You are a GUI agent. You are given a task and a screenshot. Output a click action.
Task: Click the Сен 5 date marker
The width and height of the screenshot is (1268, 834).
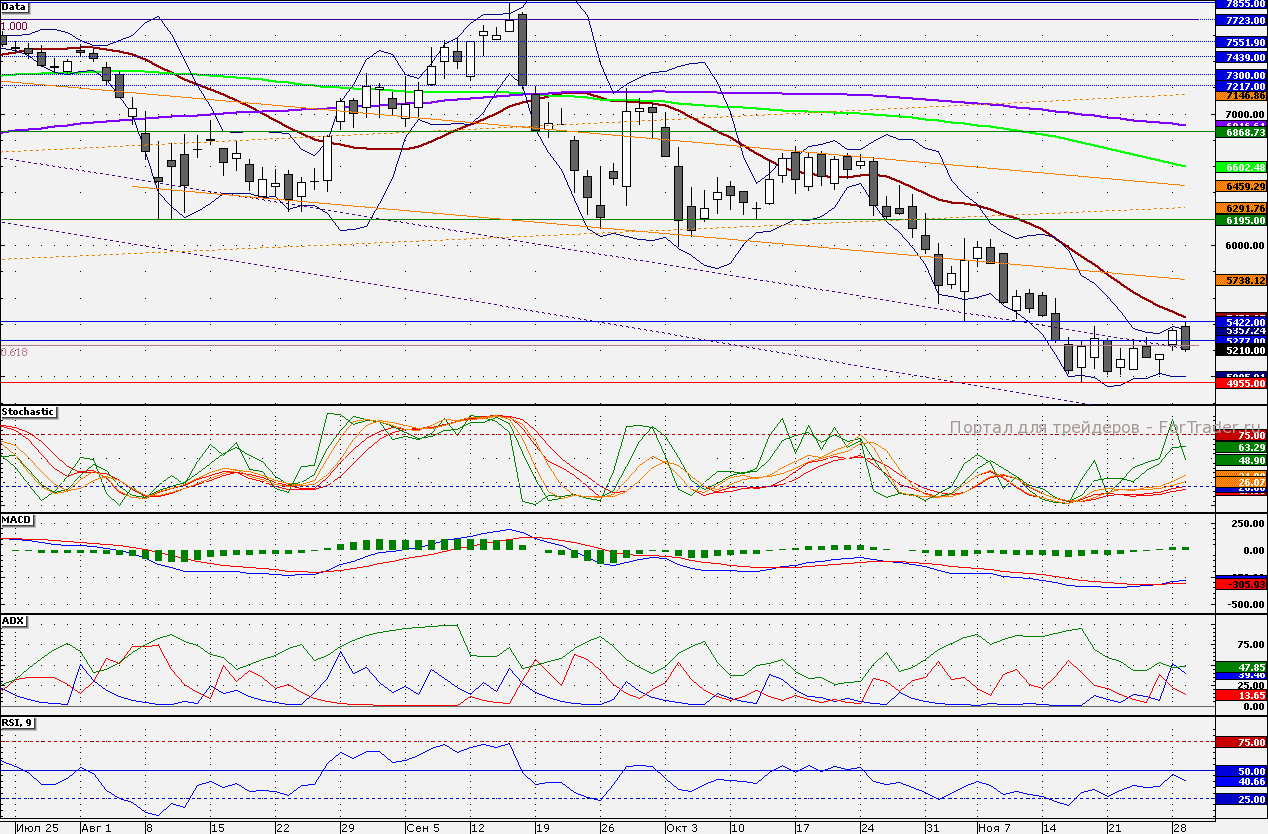click(x=423, y=828)
